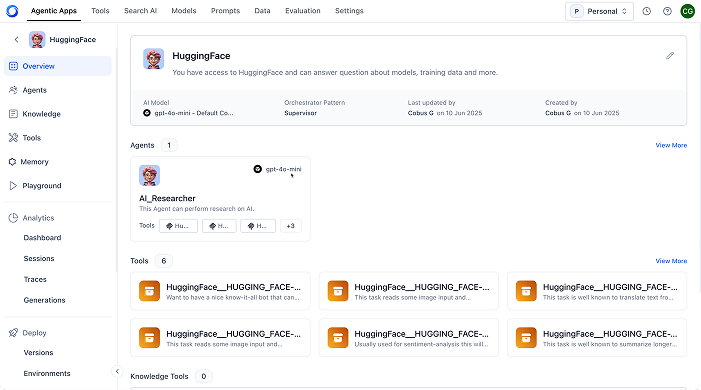
Task: Open the Analytics Dashboard
Action: 42,238
